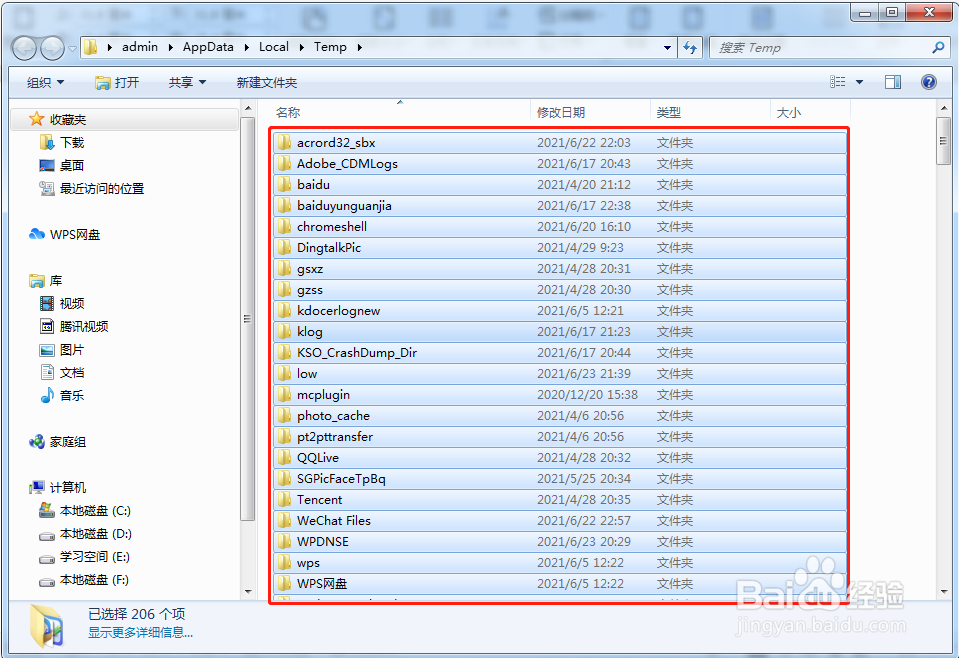Click the Back navigation arrow
The width and height of the screenshot is (959, 658).
24,48
